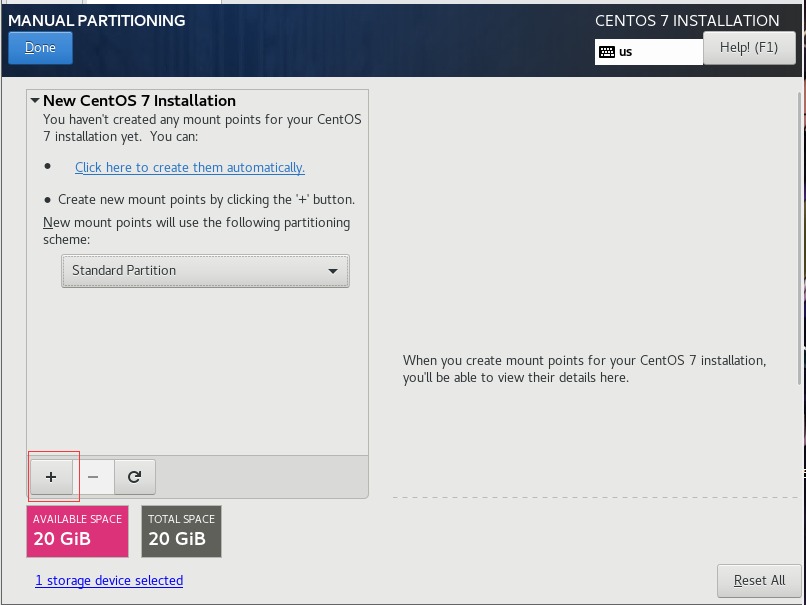Click the keyboard layout icon
This screenshot has height=605, width=806.
(x=607, y=52)
